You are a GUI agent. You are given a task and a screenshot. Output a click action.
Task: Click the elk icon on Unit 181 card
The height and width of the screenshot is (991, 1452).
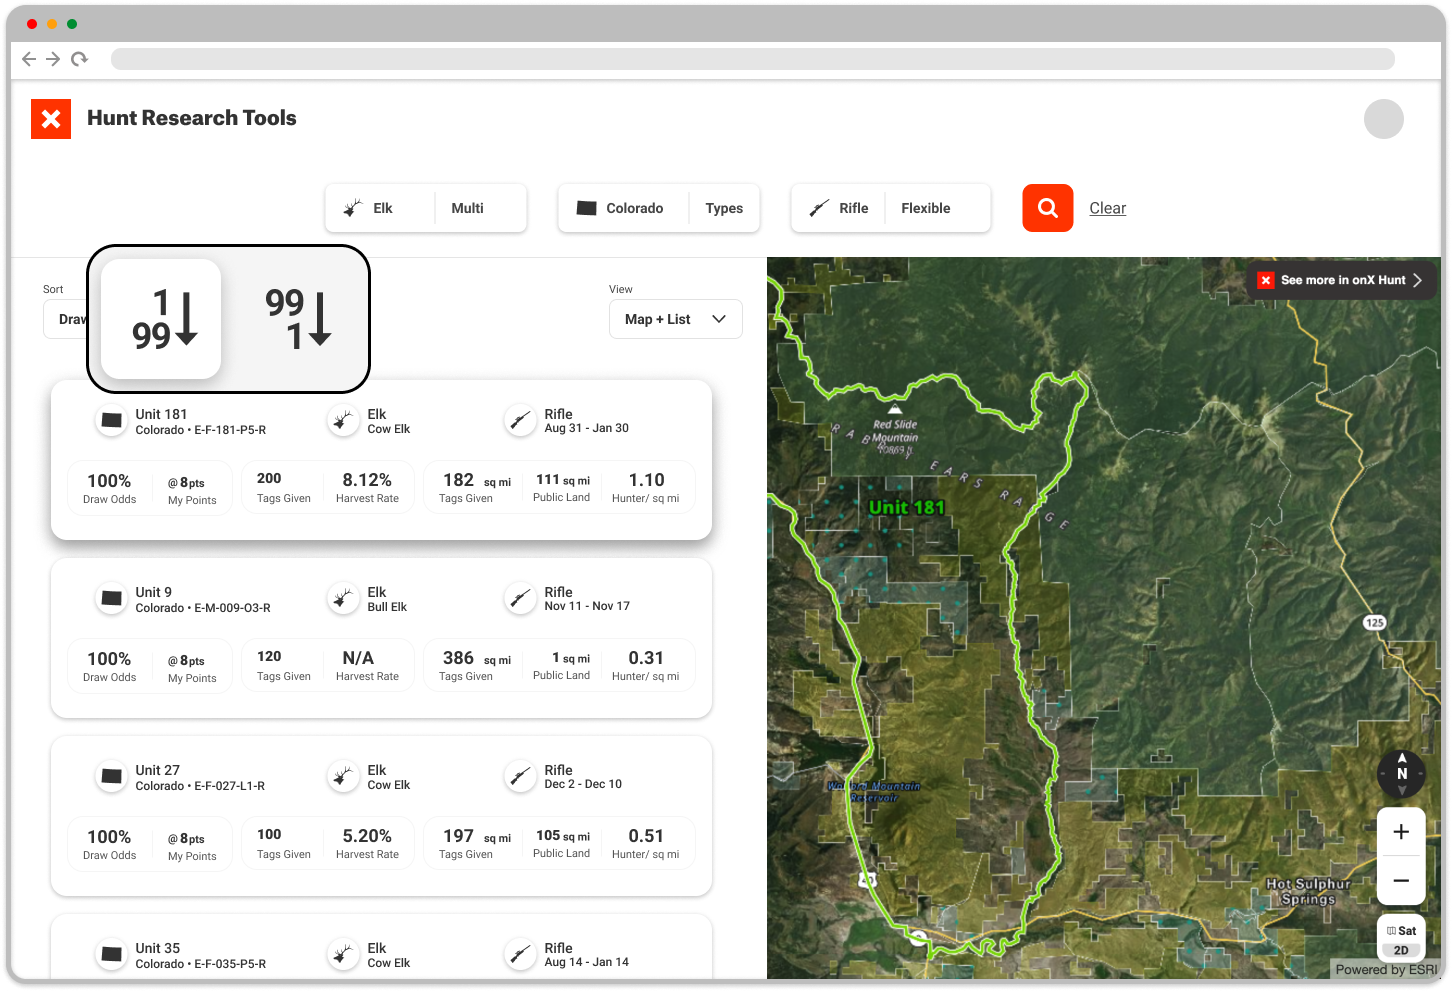point(344,421)
